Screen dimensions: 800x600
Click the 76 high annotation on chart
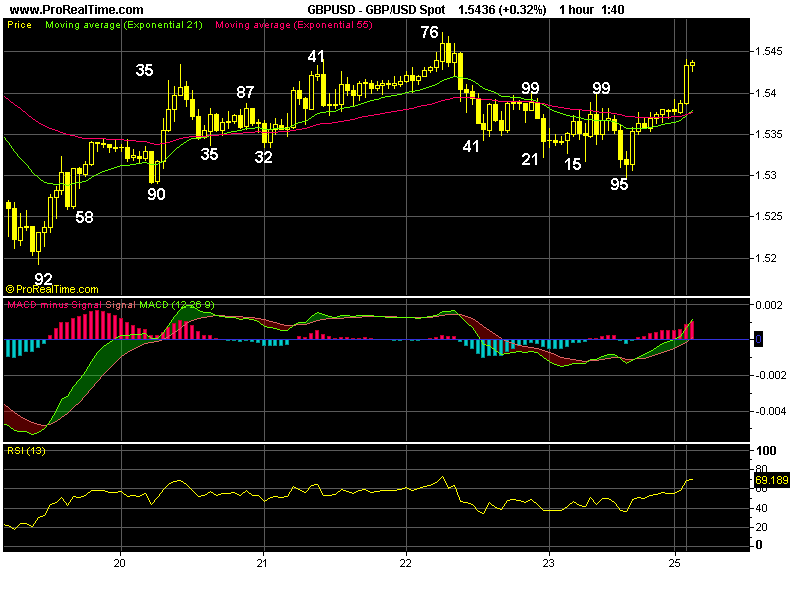pos(430,32)
